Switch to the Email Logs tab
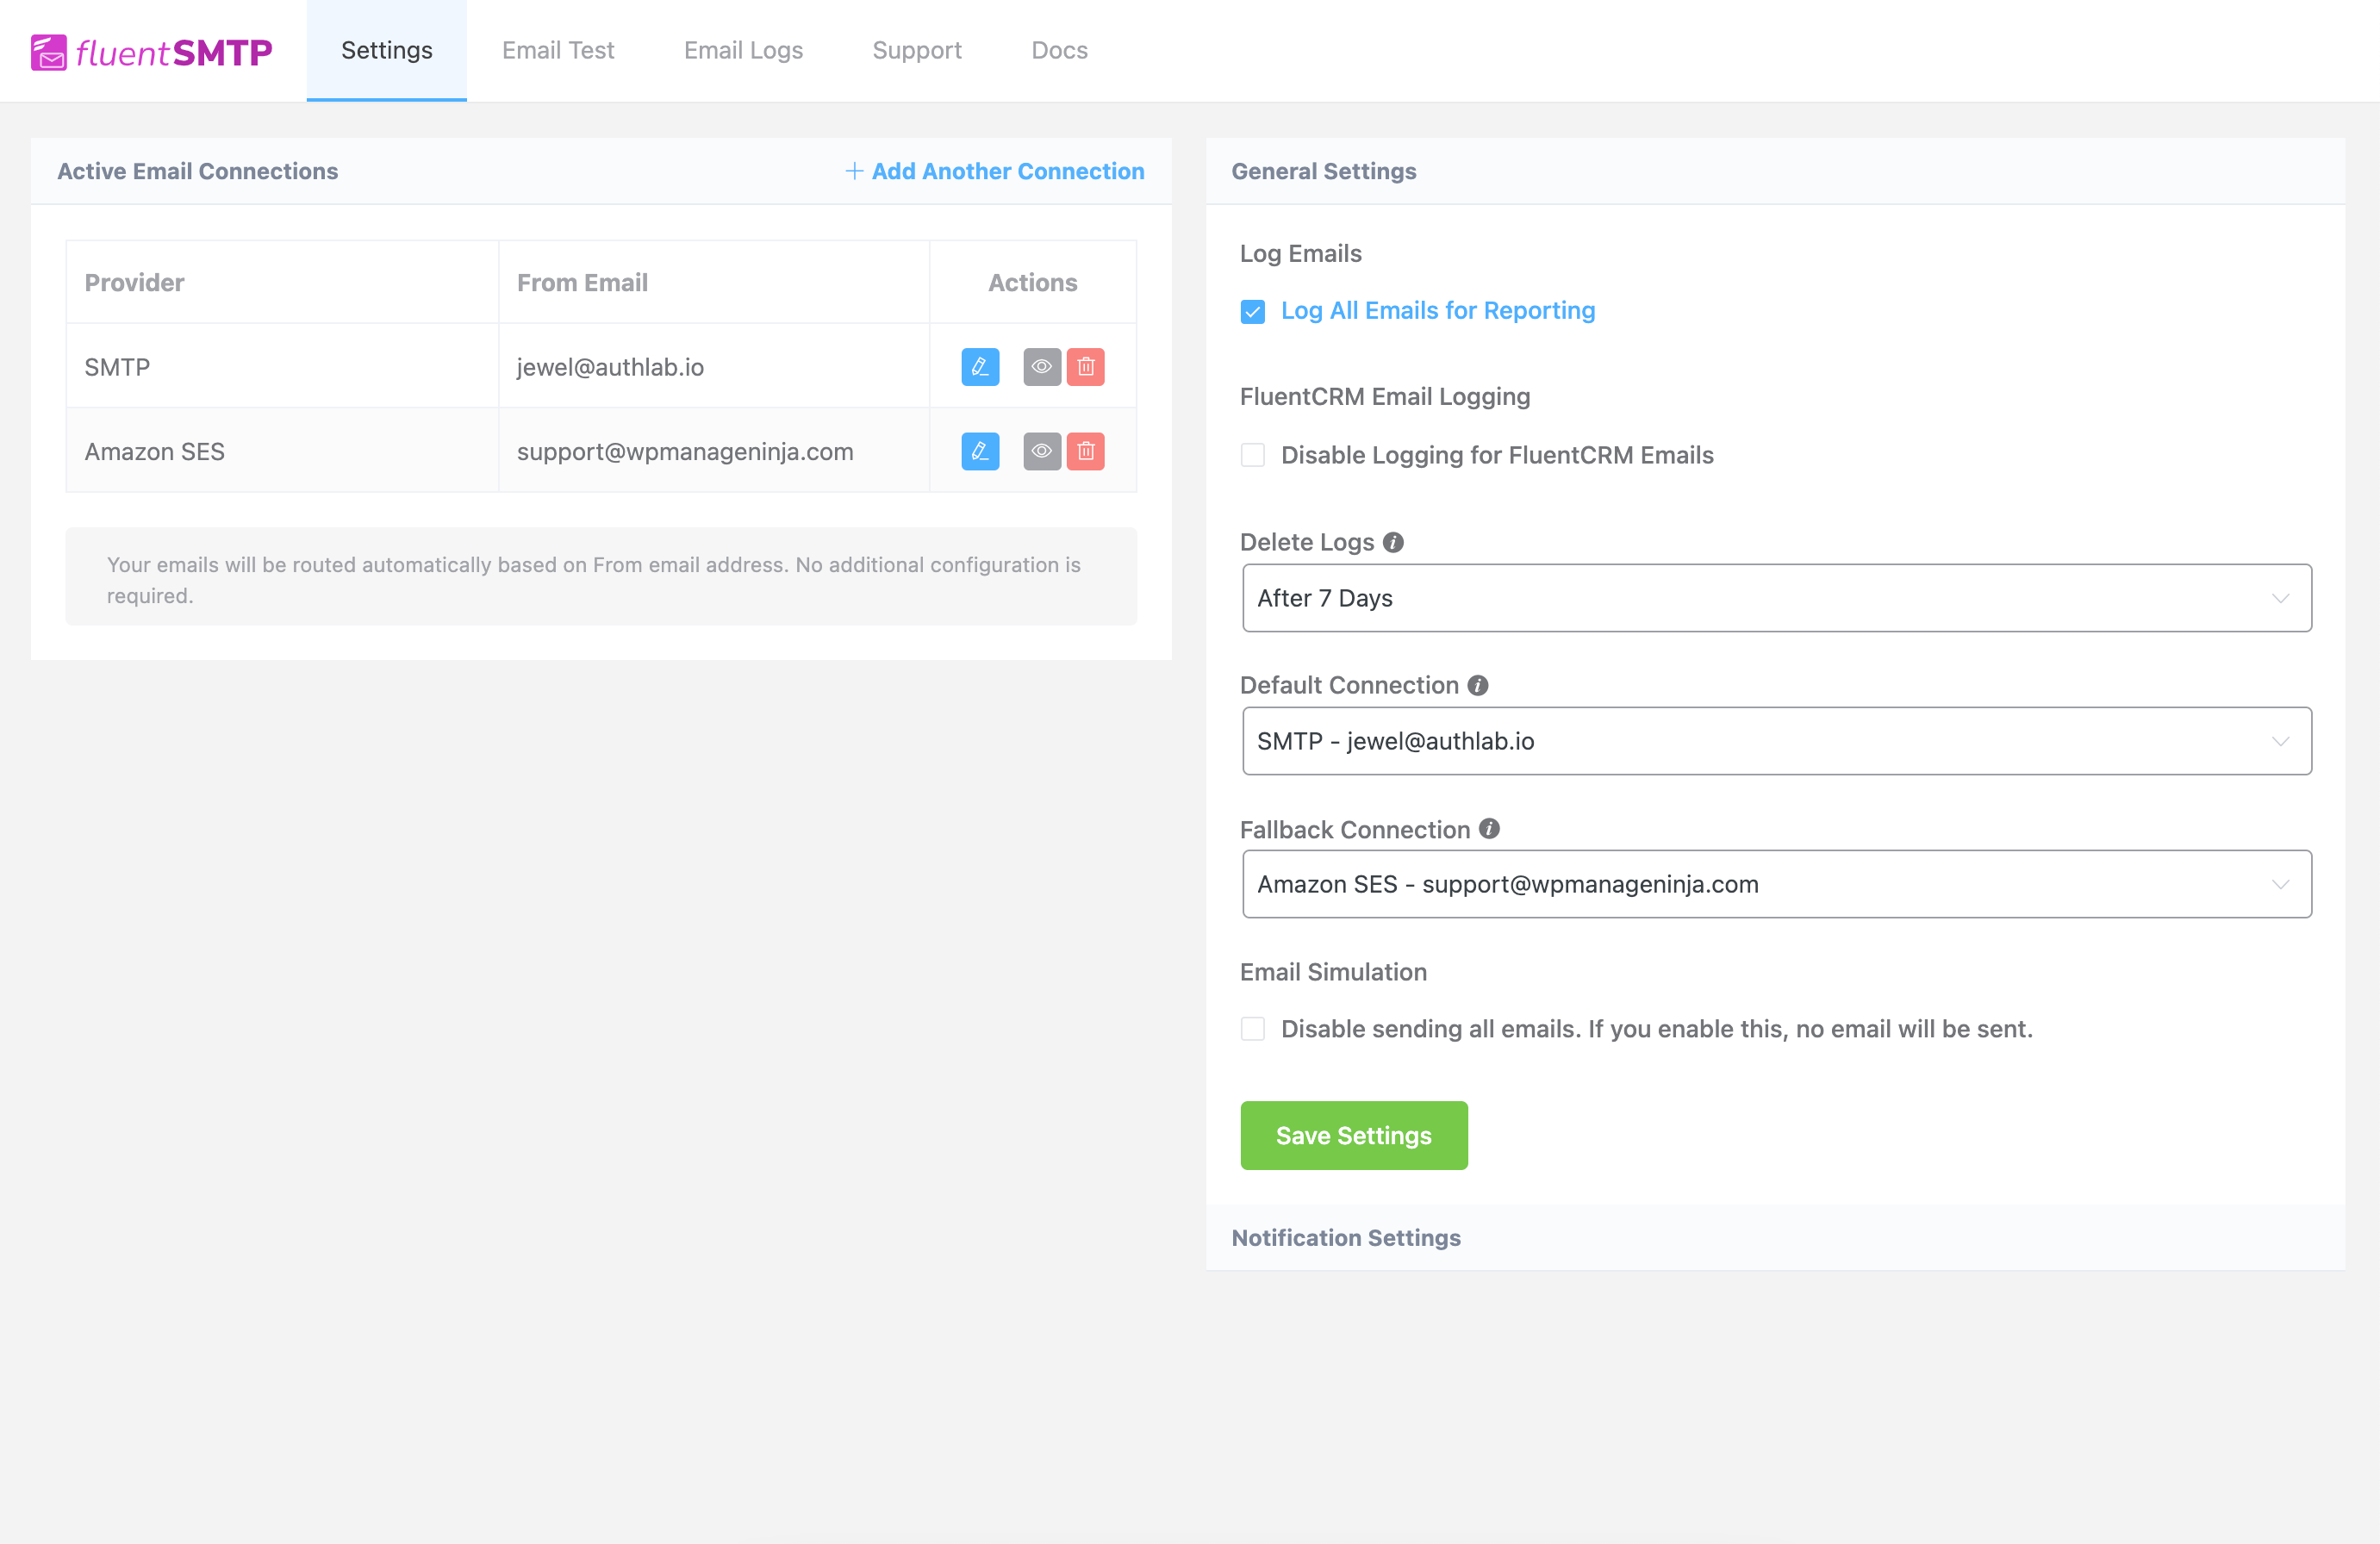The width and height of the screenshot is (2380, 1544). click(743, 48)
